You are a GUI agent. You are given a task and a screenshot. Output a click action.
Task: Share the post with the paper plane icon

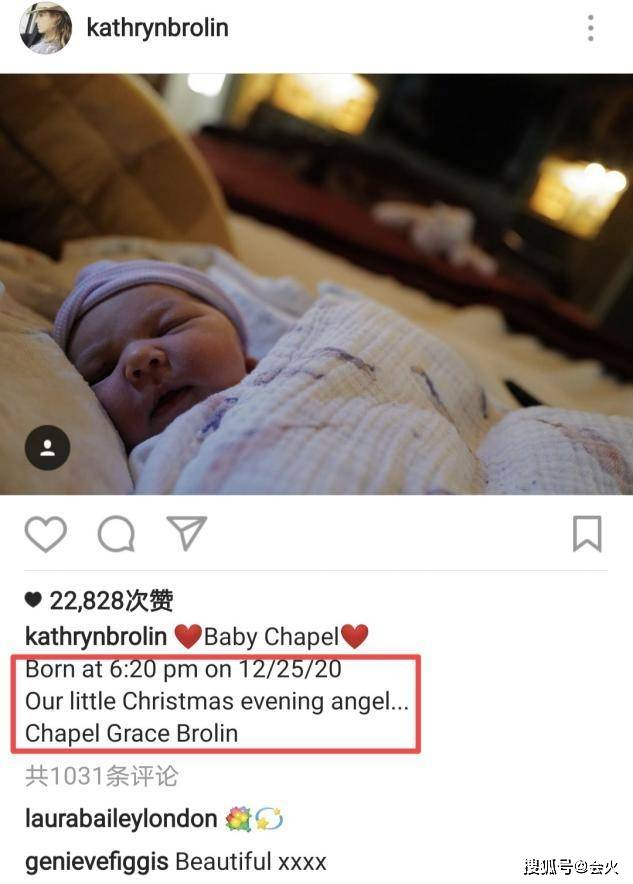[187, 533]
